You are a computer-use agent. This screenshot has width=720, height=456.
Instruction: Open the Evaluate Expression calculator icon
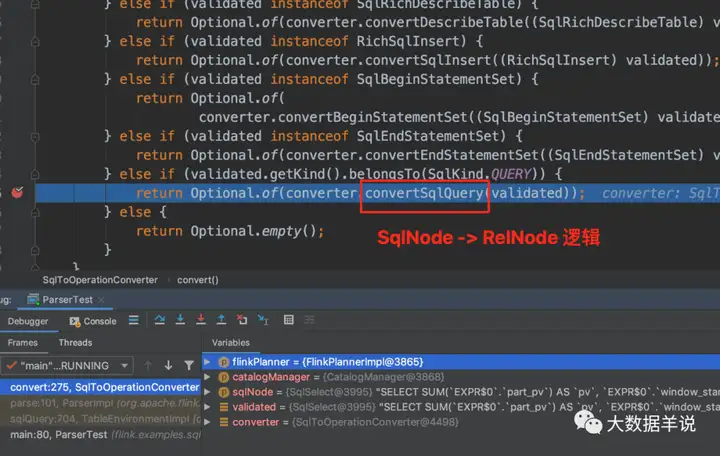[288, 320]
